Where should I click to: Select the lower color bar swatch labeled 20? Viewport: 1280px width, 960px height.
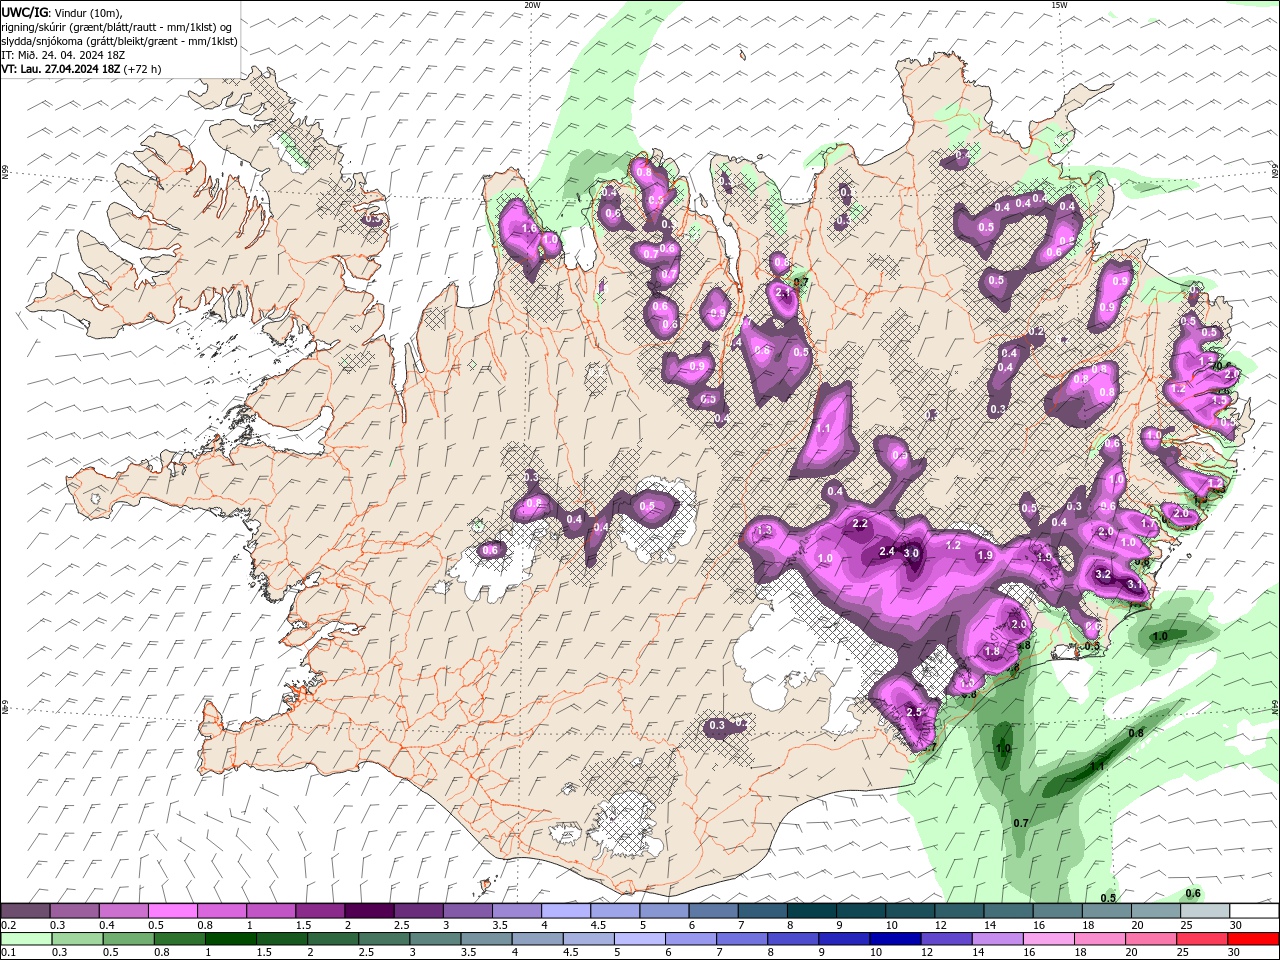coord(1151,939)
